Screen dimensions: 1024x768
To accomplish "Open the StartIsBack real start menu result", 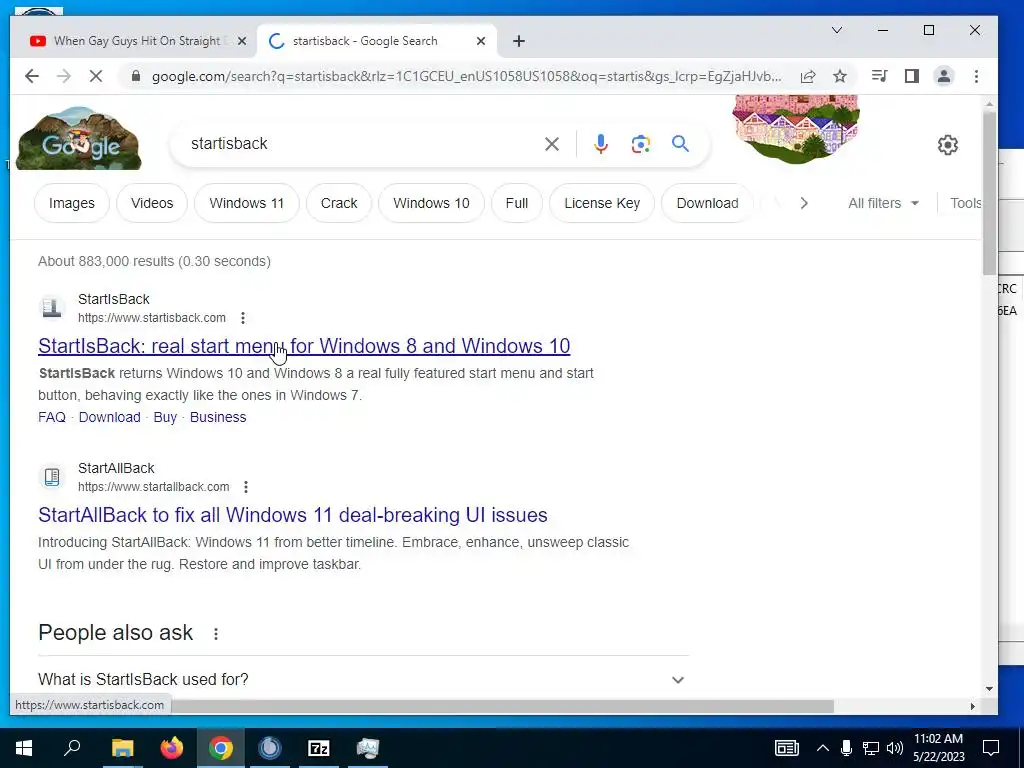I will point(304,346).
